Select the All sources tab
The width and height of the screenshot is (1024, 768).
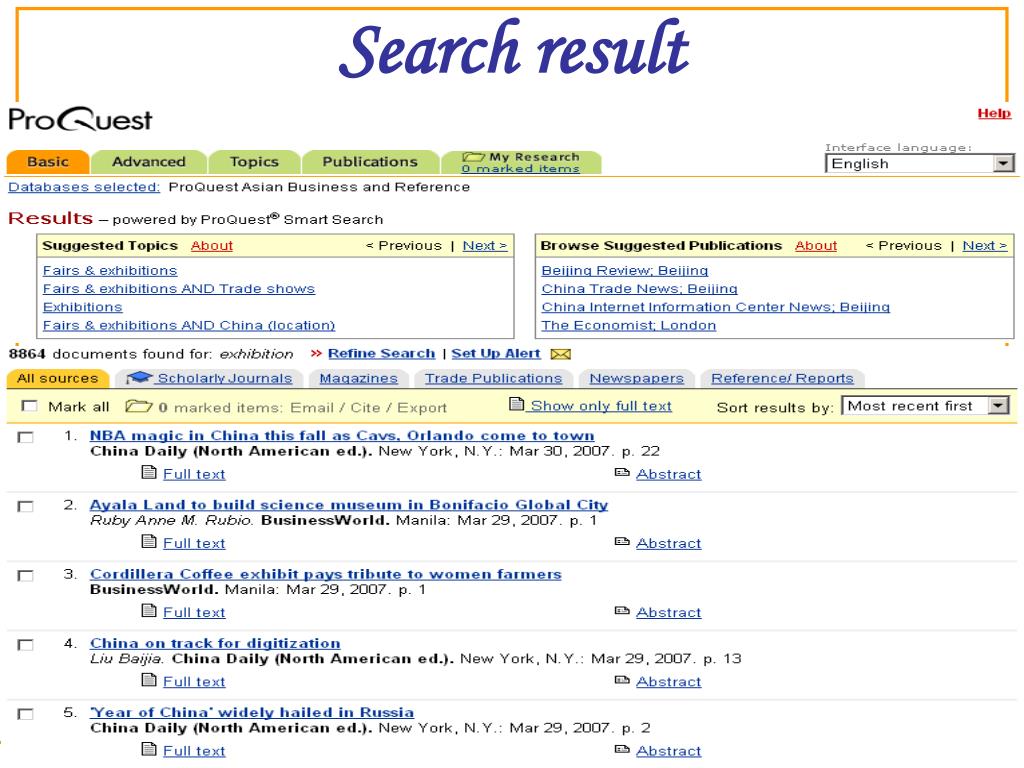coord(57,378)
